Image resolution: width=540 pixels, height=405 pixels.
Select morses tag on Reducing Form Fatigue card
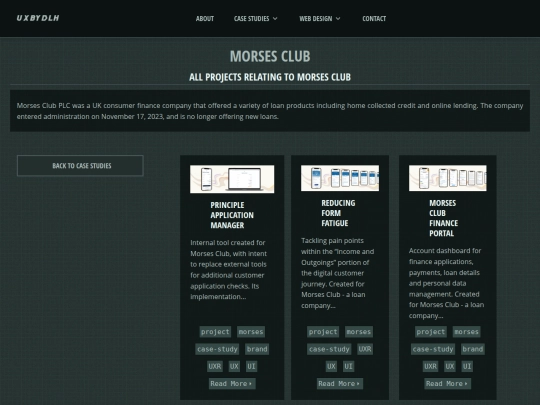pyautogui.click(x=359, y=332)
